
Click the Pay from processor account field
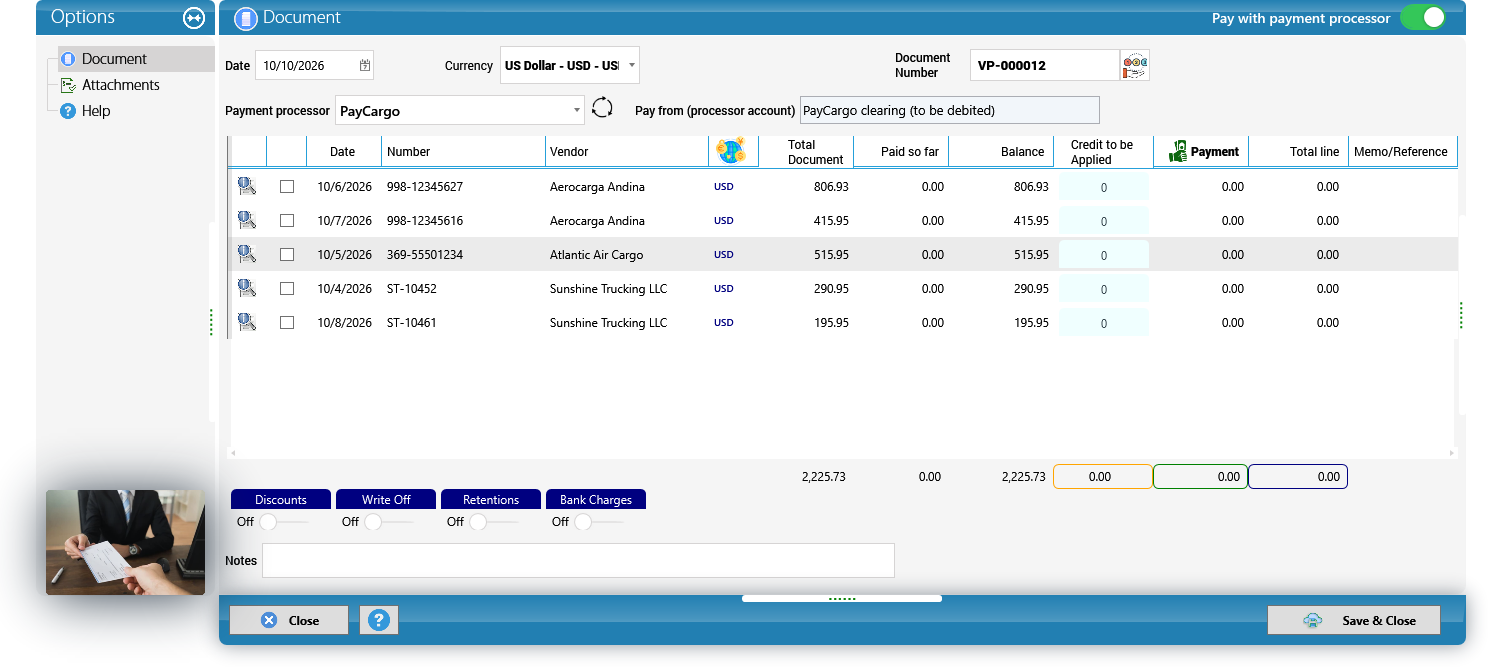tap(949, 110)
